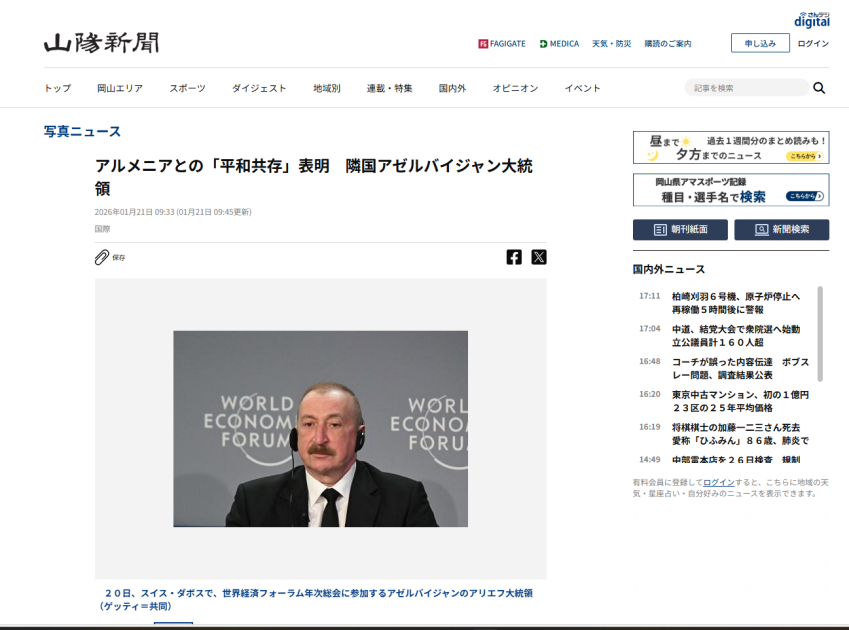Select the スポーツ menu item
This screenshot has width=849, height=630.
[x=187, y=88]
